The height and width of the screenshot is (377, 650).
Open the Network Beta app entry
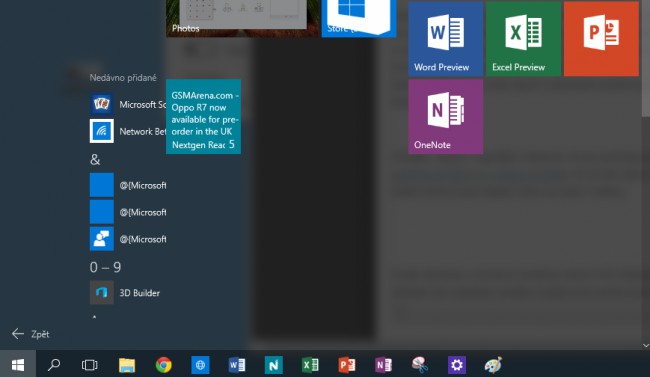(128, 131)
